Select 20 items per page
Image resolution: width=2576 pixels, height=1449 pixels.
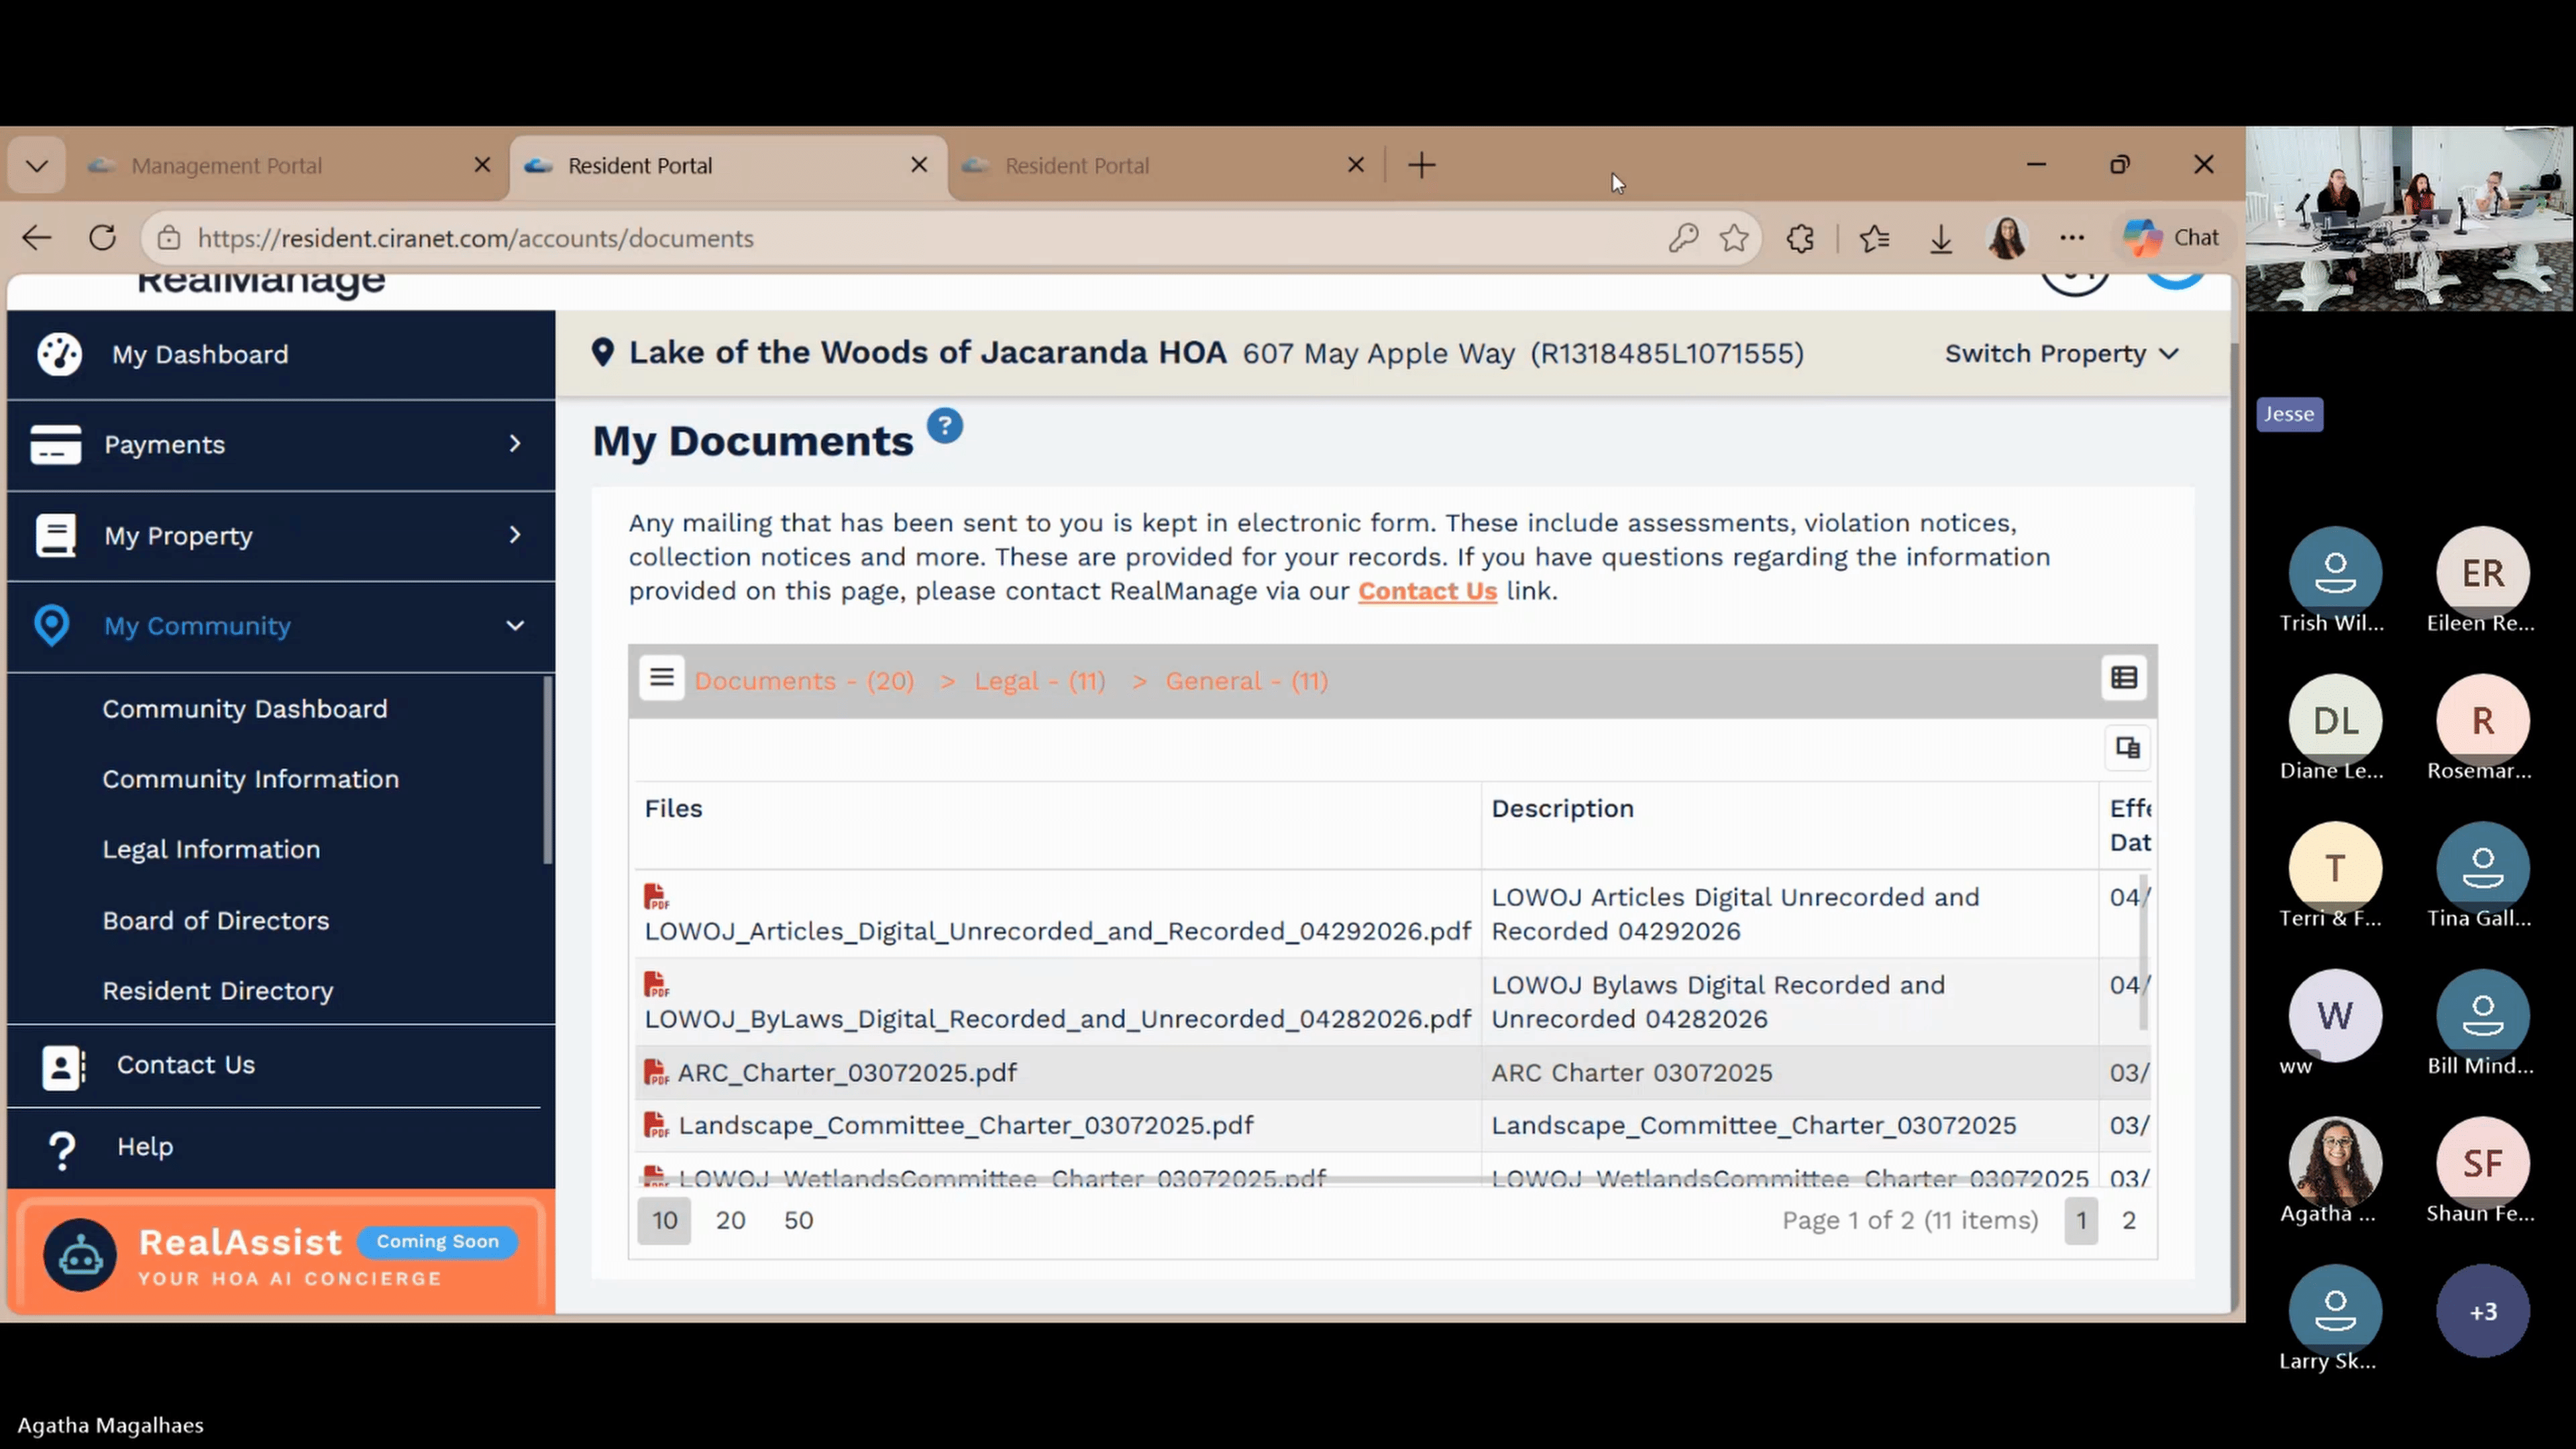tap(730, 1220)
